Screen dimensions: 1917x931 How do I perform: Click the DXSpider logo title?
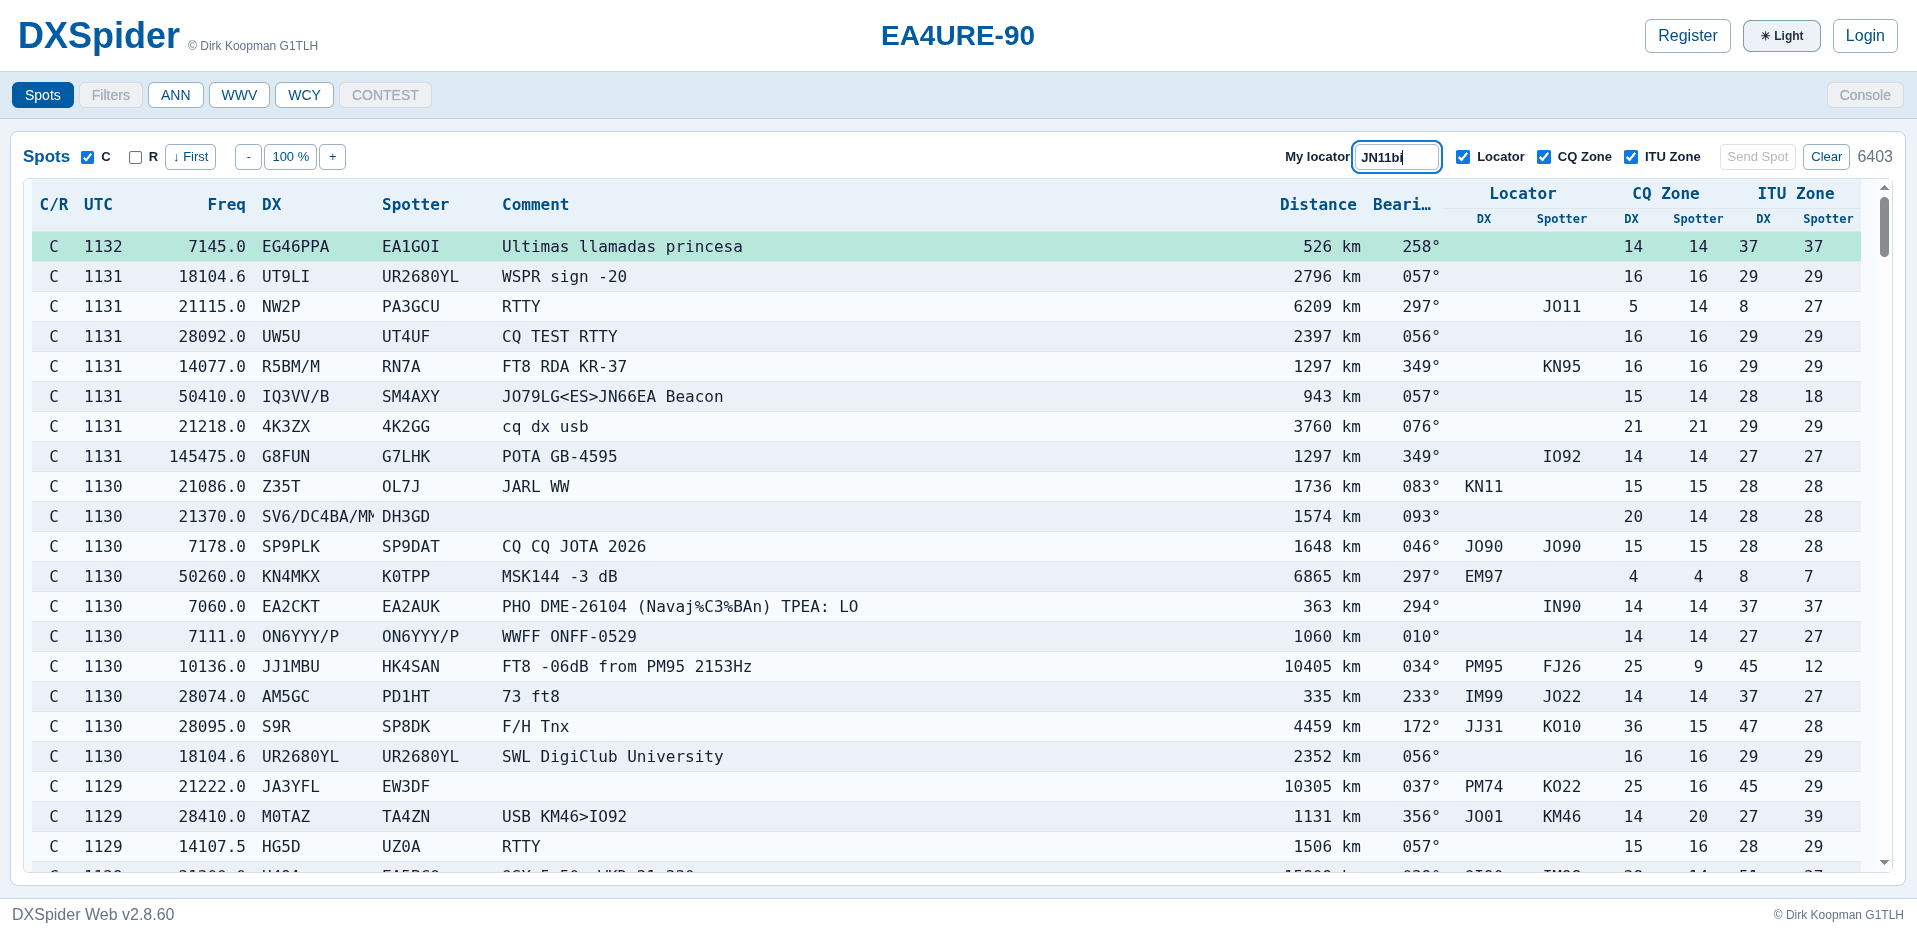tap(99, 36)
